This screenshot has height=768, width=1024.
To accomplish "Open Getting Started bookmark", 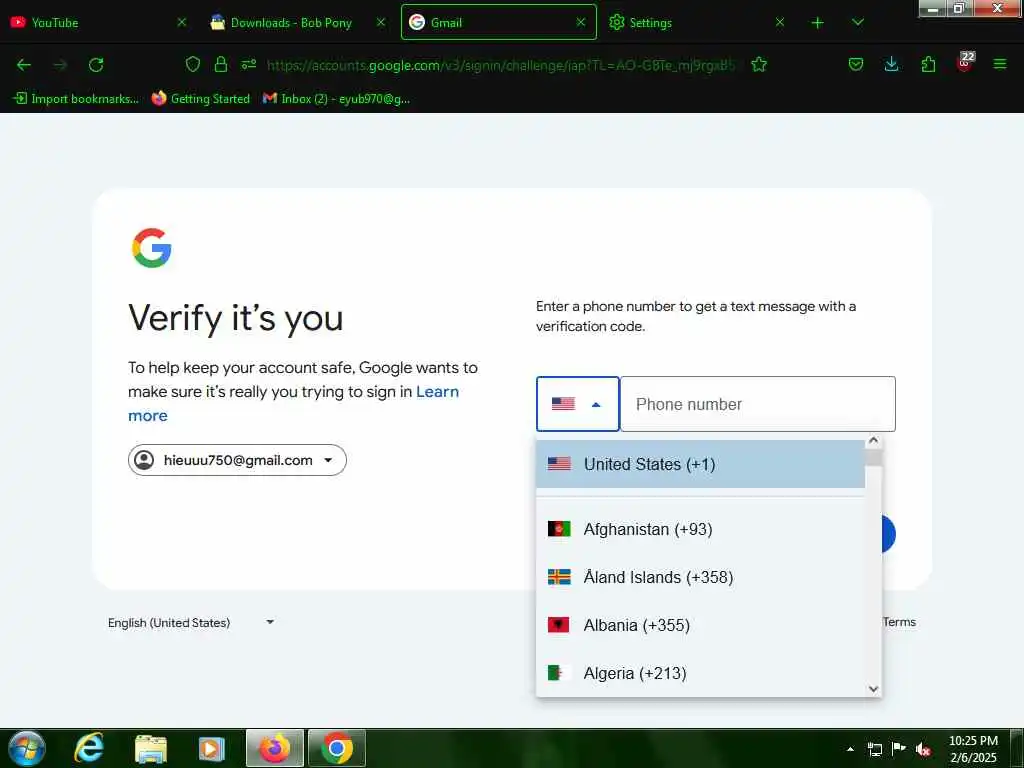I will click(x=200, y=99).
